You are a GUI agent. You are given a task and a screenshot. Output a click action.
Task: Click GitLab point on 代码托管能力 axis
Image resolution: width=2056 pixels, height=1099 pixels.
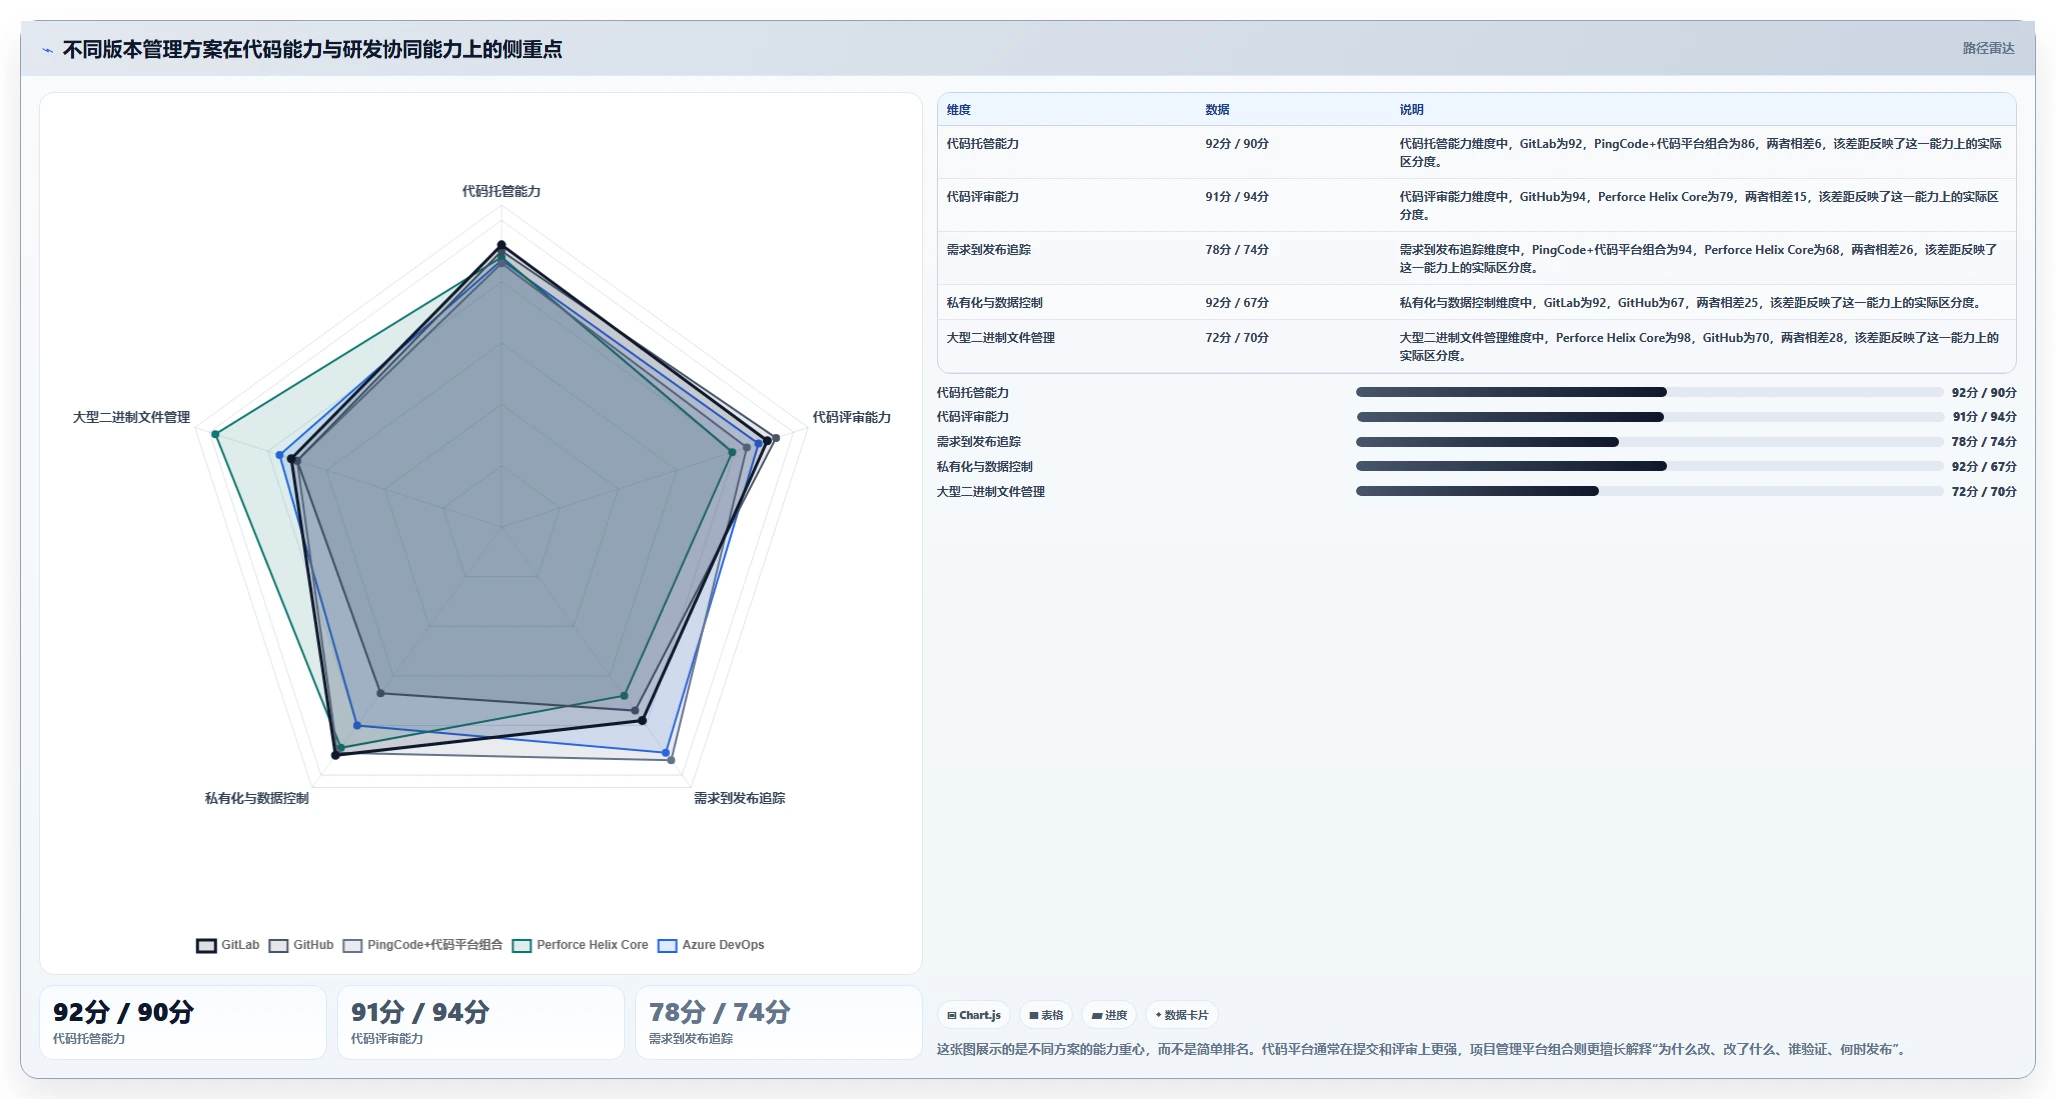pyautogui.click(x=502, y=245)
